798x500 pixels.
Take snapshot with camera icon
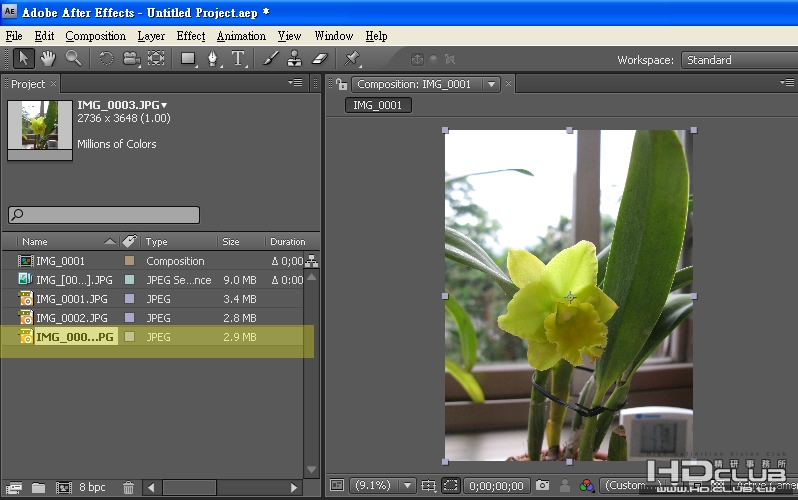click(x=543, y=485)
